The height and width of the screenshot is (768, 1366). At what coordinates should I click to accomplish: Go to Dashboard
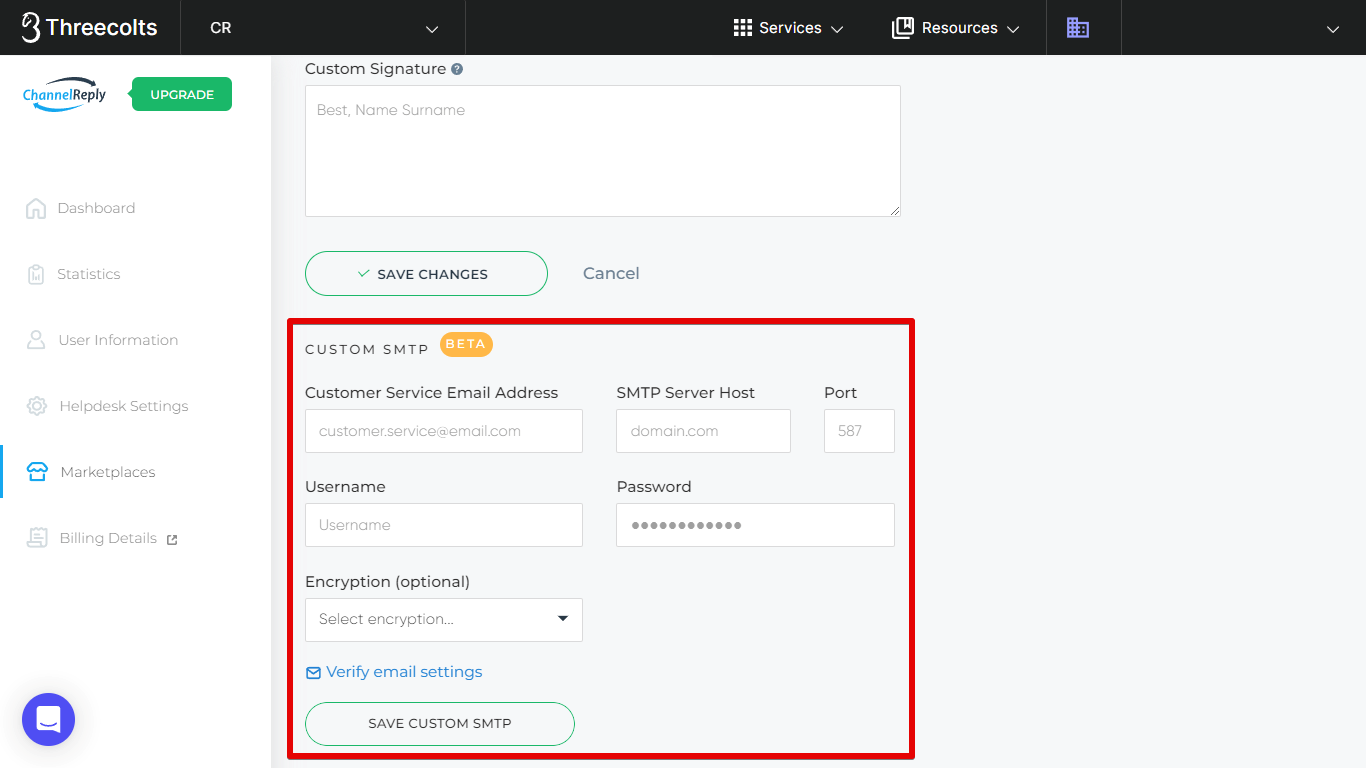click(96, 208)
